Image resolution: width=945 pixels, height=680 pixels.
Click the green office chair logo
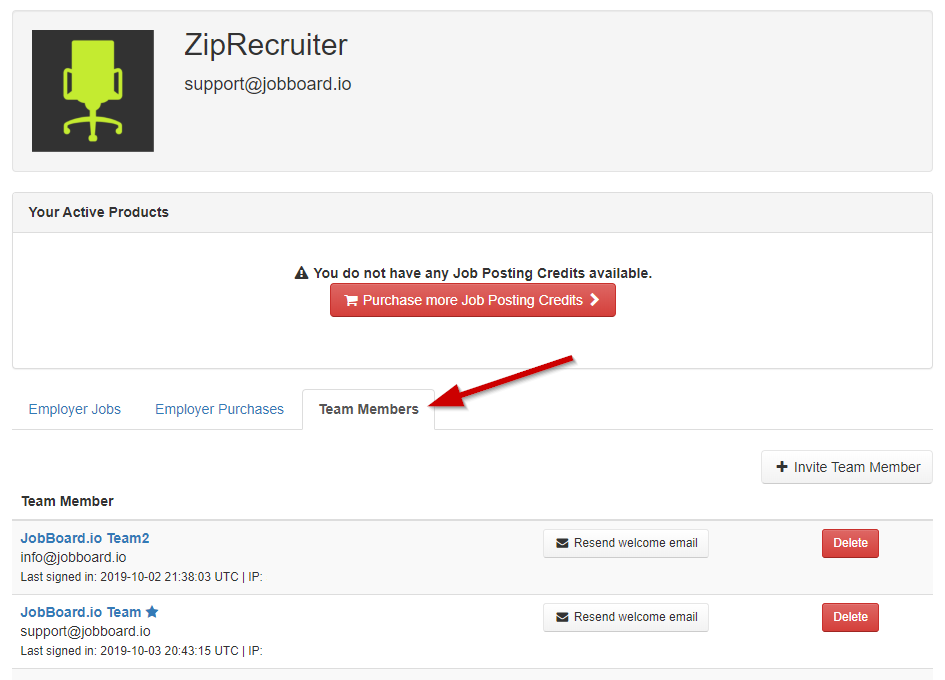coord(93,91)
